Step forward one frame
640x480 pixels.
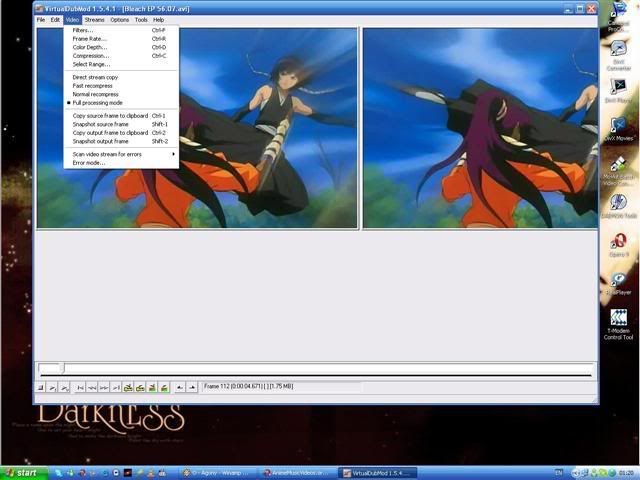104,387
